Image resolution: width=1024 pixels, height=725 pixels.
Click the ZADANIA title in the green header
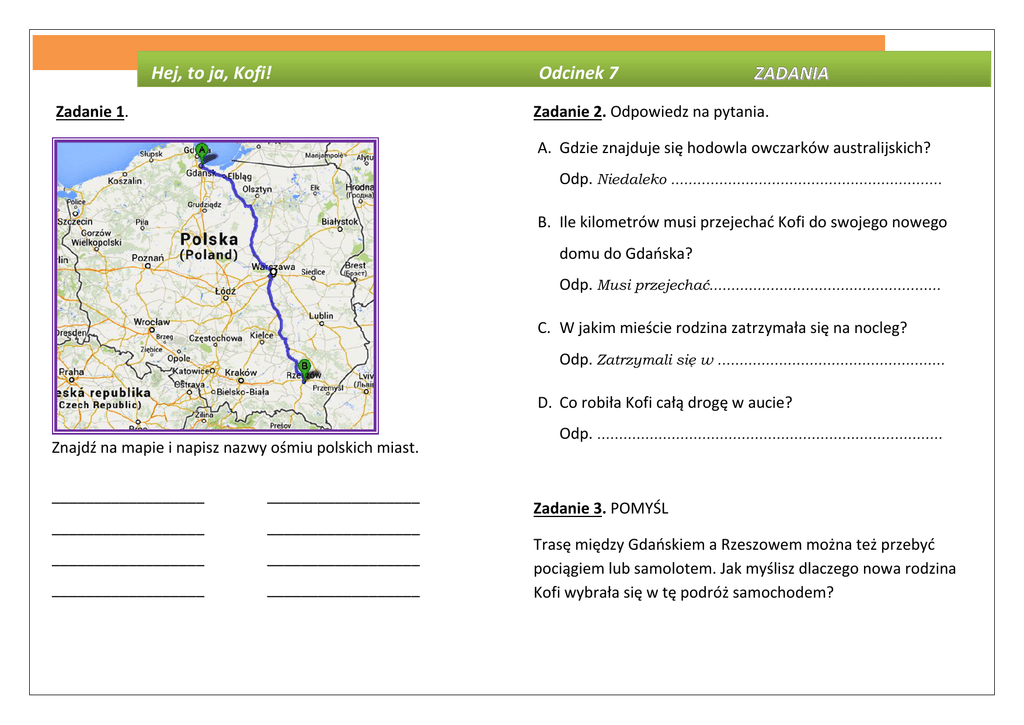click(x=790, y=73)
